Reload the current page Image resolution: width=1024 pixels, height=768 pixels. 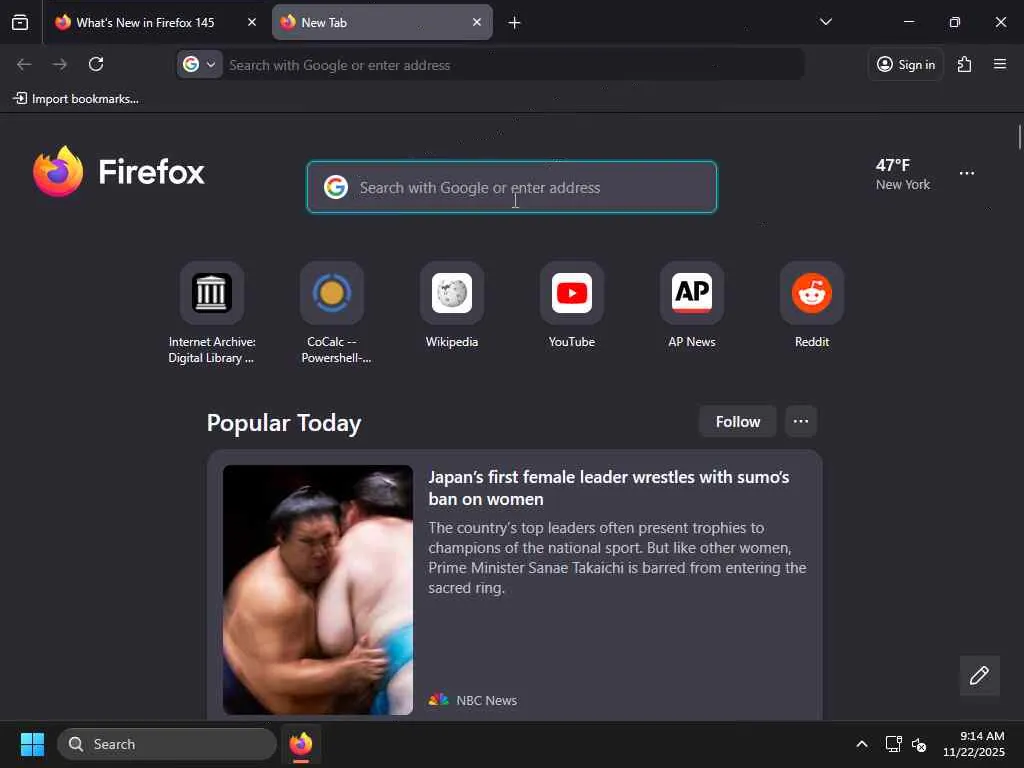coord(96,64)
